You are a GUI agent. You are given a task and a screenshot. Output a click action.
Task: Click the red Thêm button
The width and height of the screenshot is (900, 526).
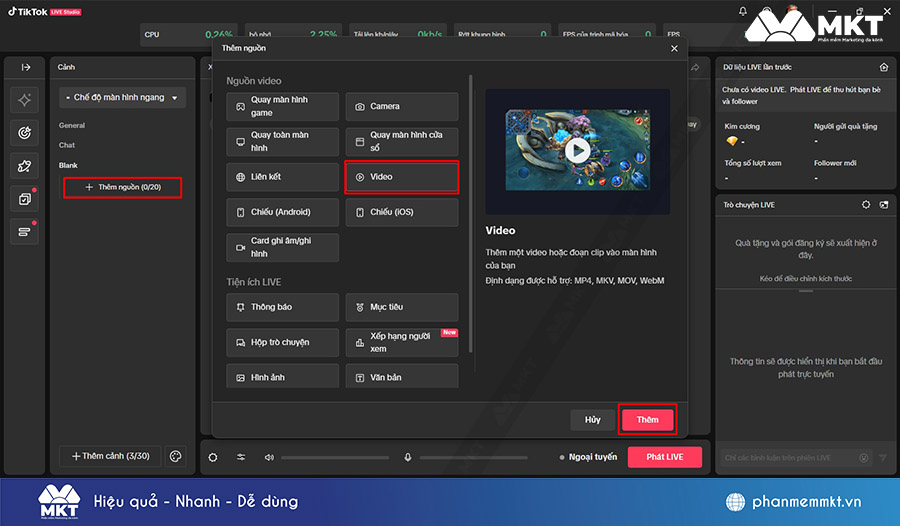click(647, 420)
